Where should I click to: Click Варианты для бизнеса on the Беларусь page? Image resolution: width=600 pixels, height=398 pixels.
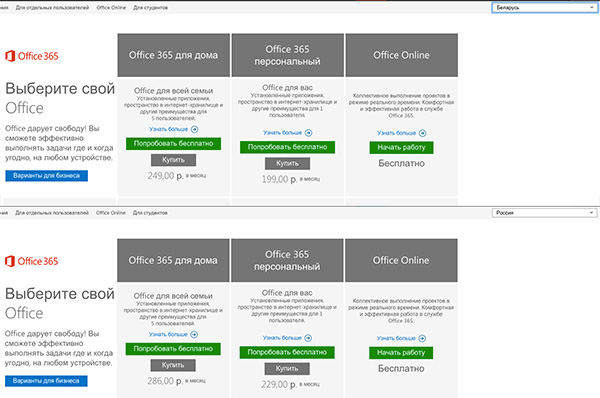pyautogui.click(x=46, y=176)
